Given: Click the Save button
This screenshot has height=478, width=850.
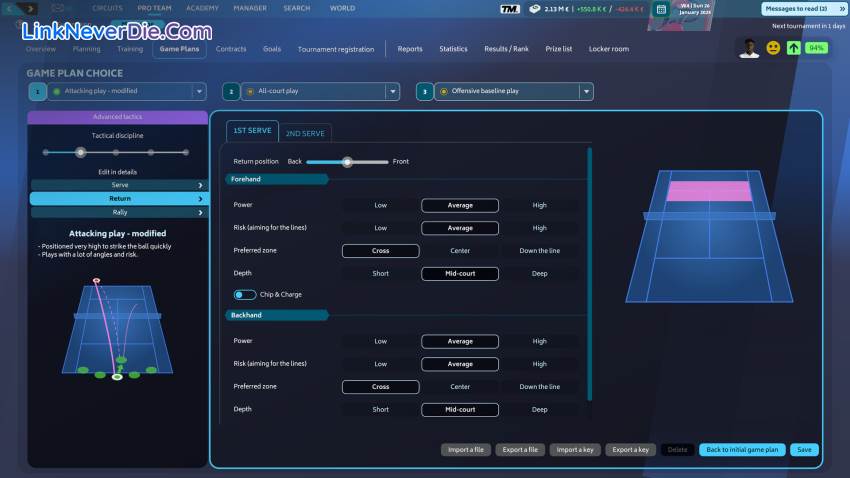Looking at the screenshot, I should [804, 450].
